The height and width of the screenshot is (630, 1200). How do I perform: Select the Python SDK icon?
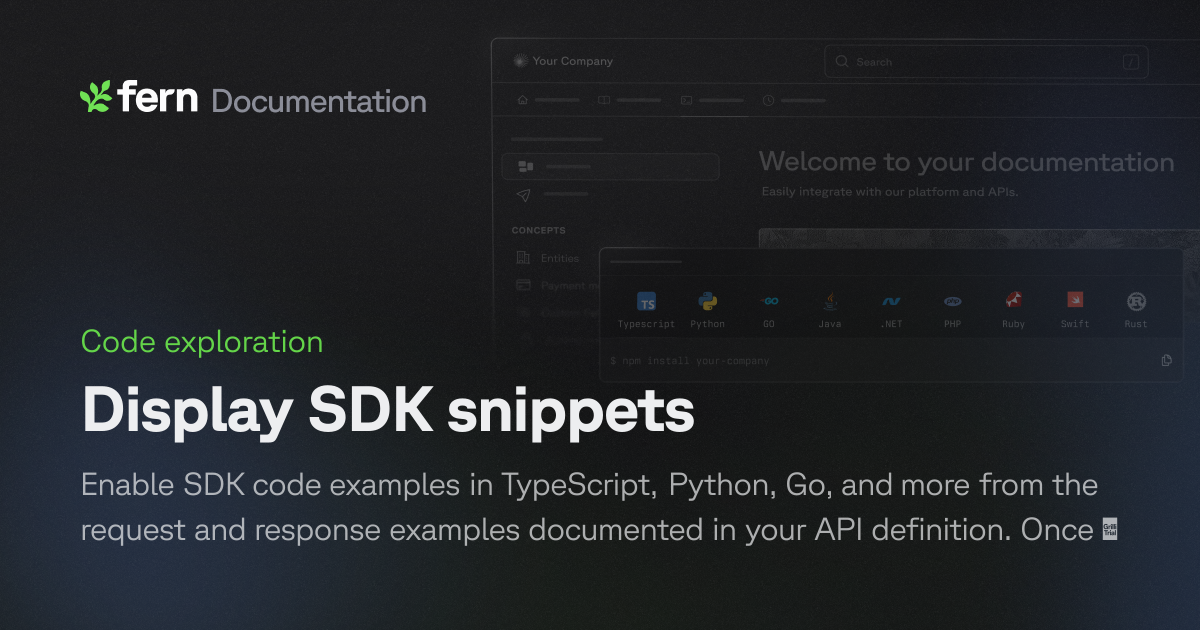[708, 302]
